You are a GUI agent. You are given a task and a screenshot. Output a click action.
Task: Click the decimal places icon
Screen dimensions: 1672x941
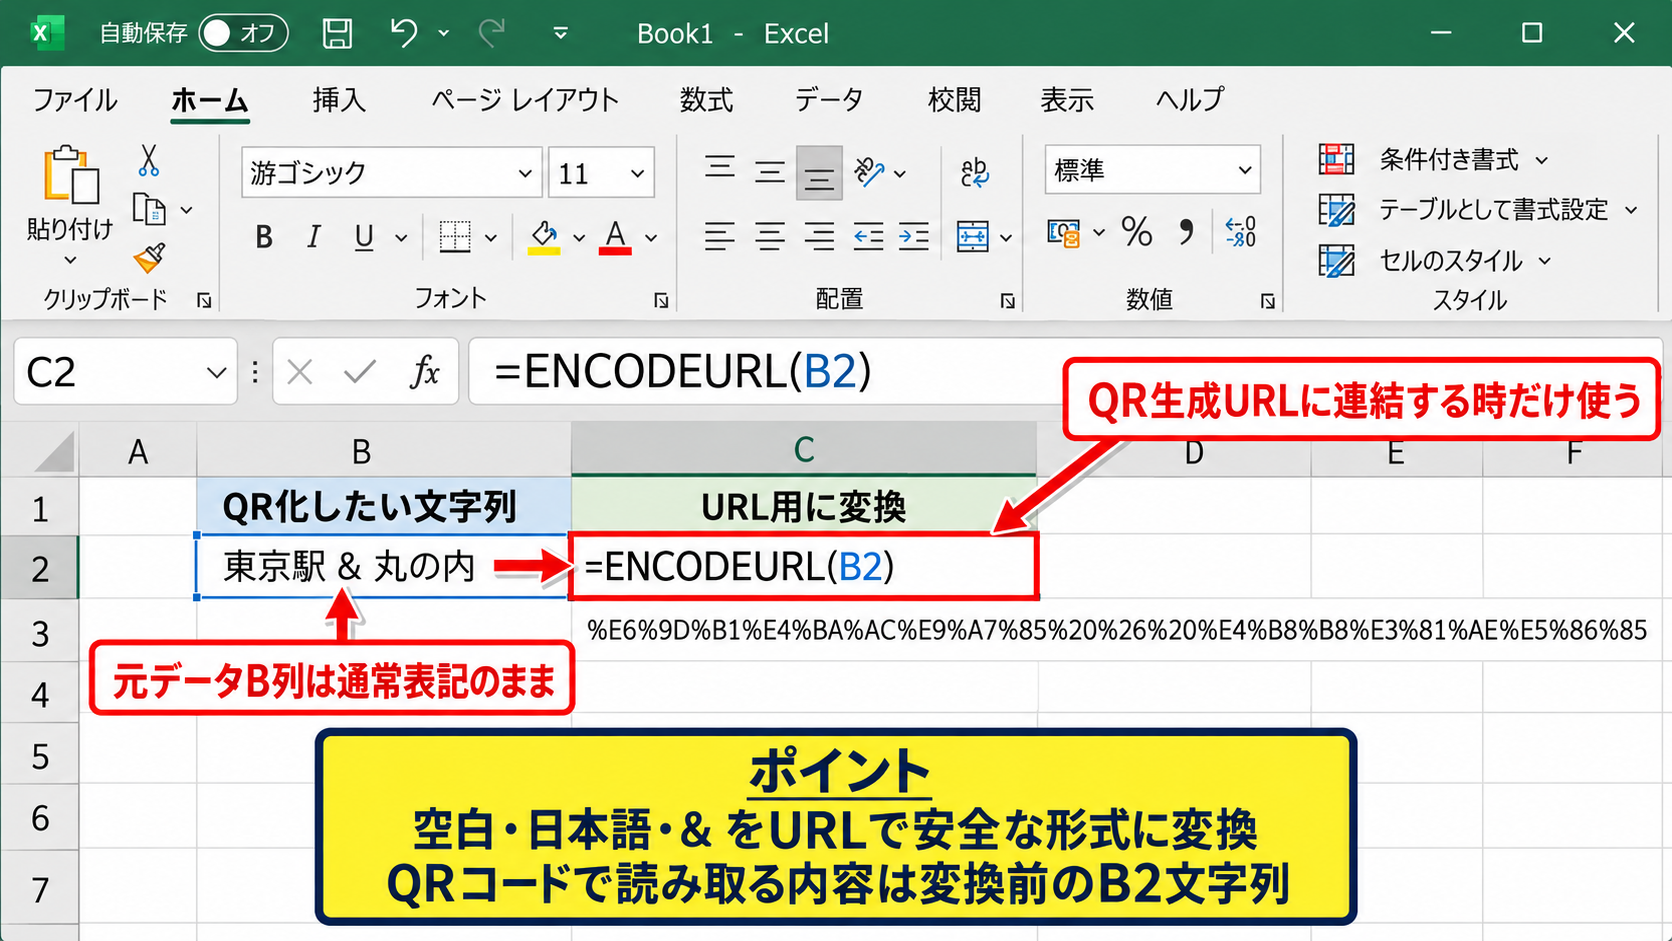(x=1241, y=233)
